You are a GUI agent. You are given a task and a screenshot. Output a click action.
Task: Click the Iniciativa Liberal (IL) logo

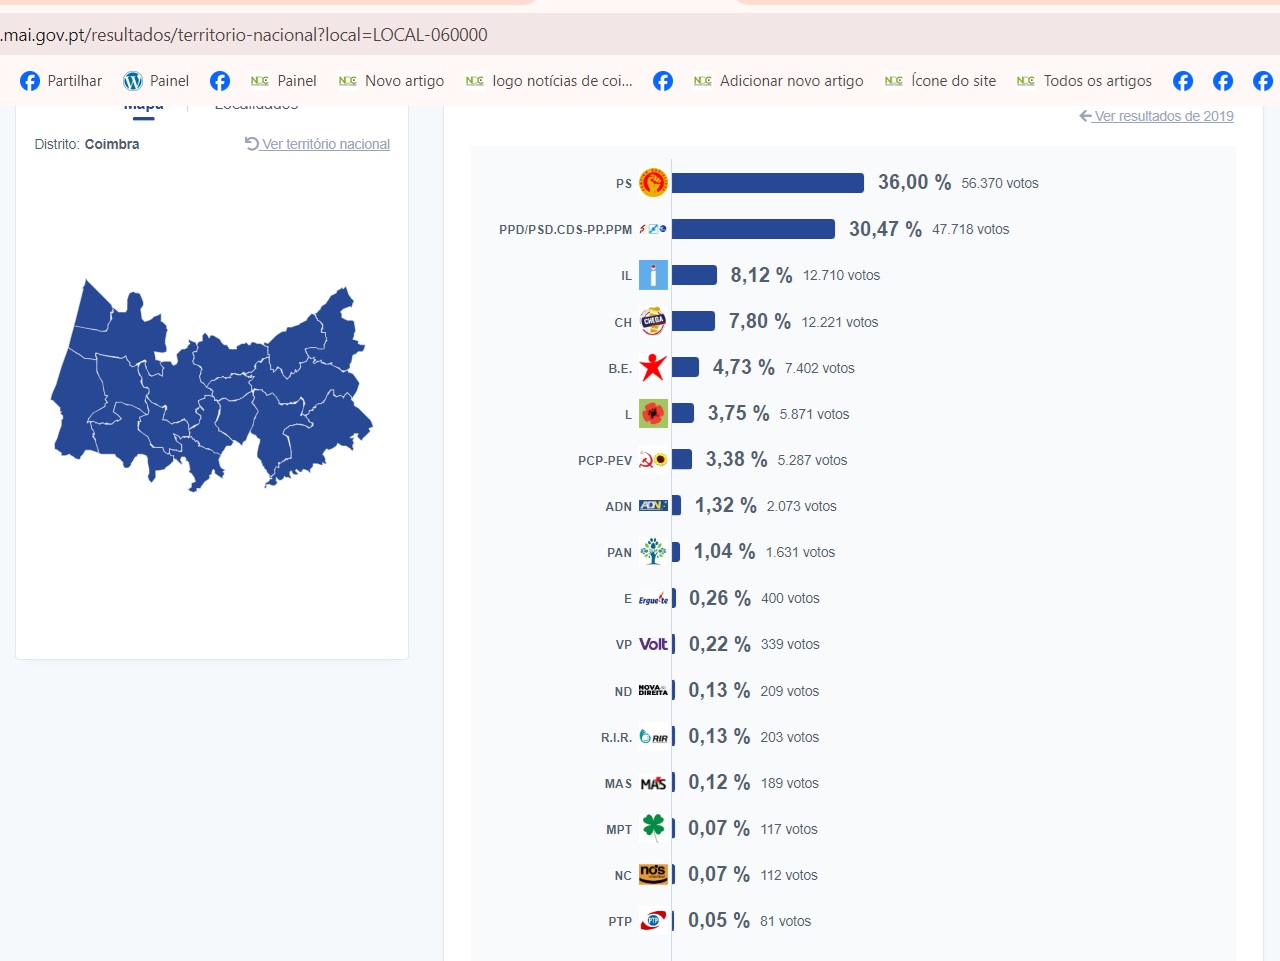tap(653, 275)
